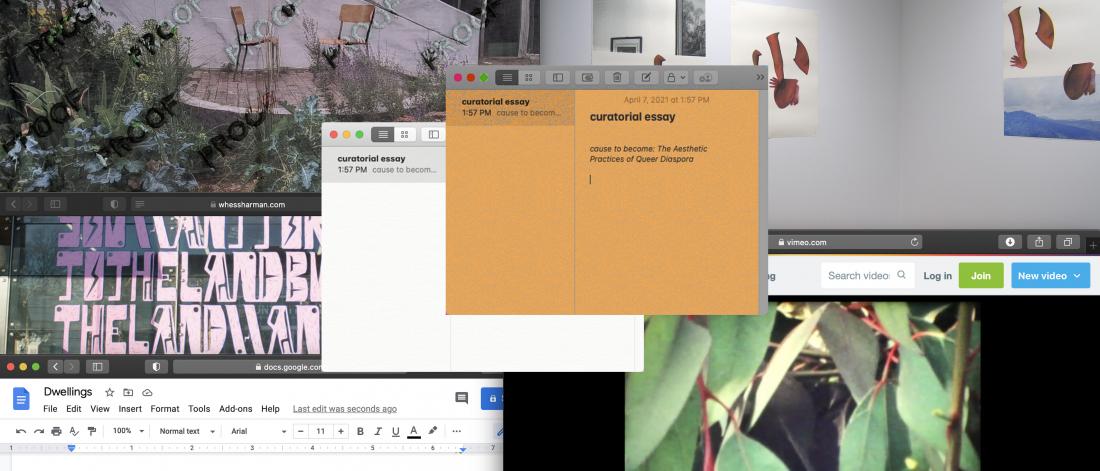Click the Log in link on Vimeo
This screenshot has height=471, width=1100.
coord(937,275)
